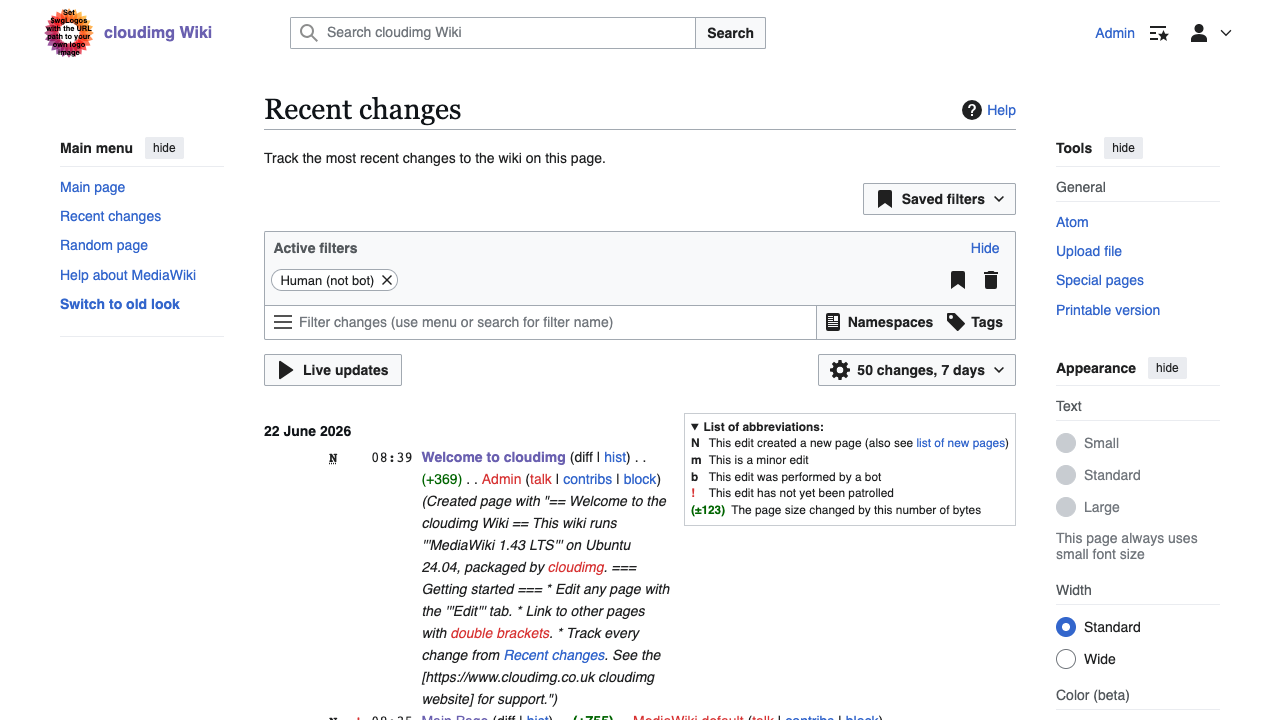Click the search magnifier icon
The height and width of the screenshot is (720, 1280).
click(x=309, y=33)
